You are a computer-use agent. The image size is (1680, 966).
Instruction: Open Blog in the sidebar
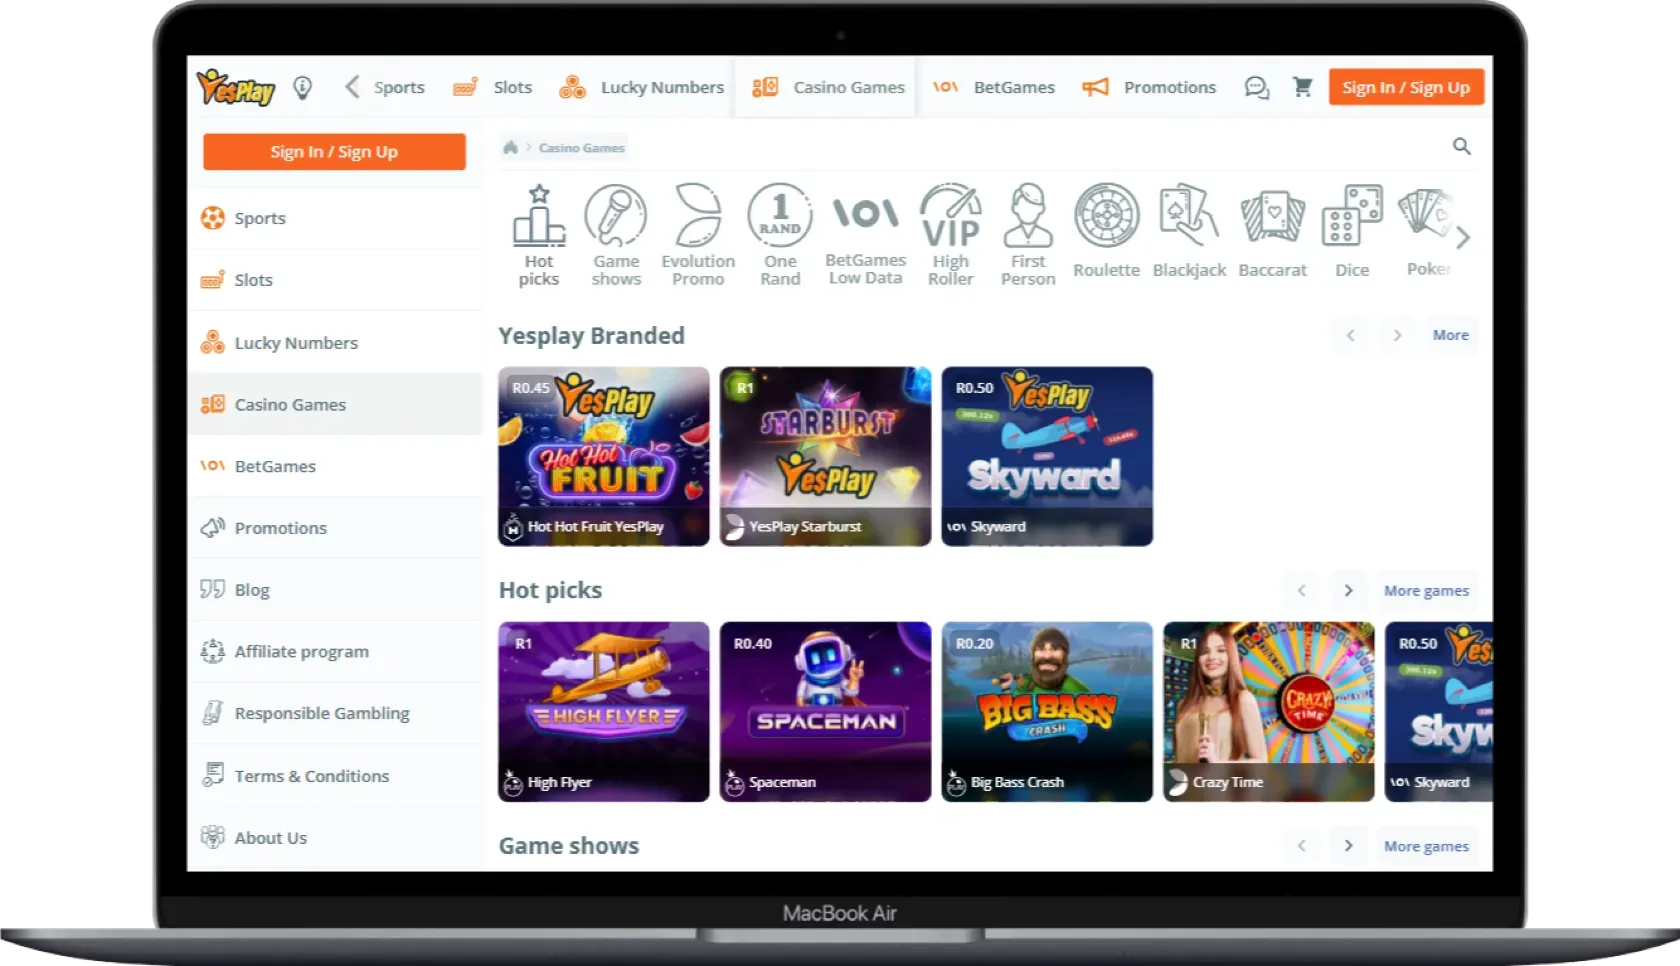(x=335, y=590)
